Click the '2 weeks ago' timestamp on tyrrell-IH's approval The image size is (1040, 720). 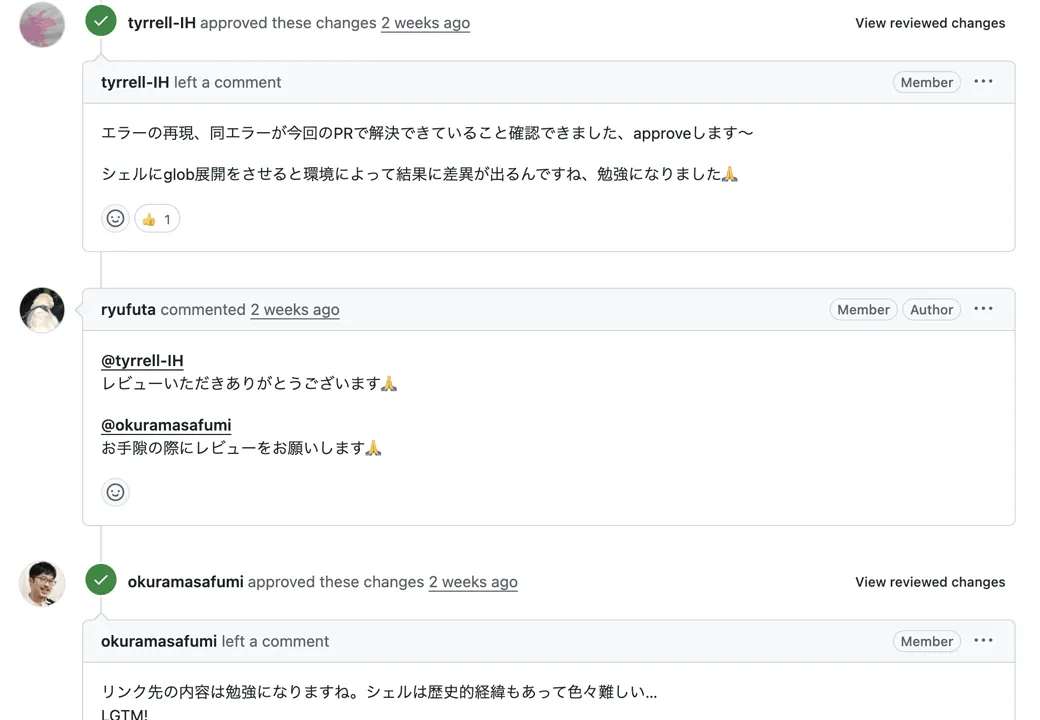point(425,23)
